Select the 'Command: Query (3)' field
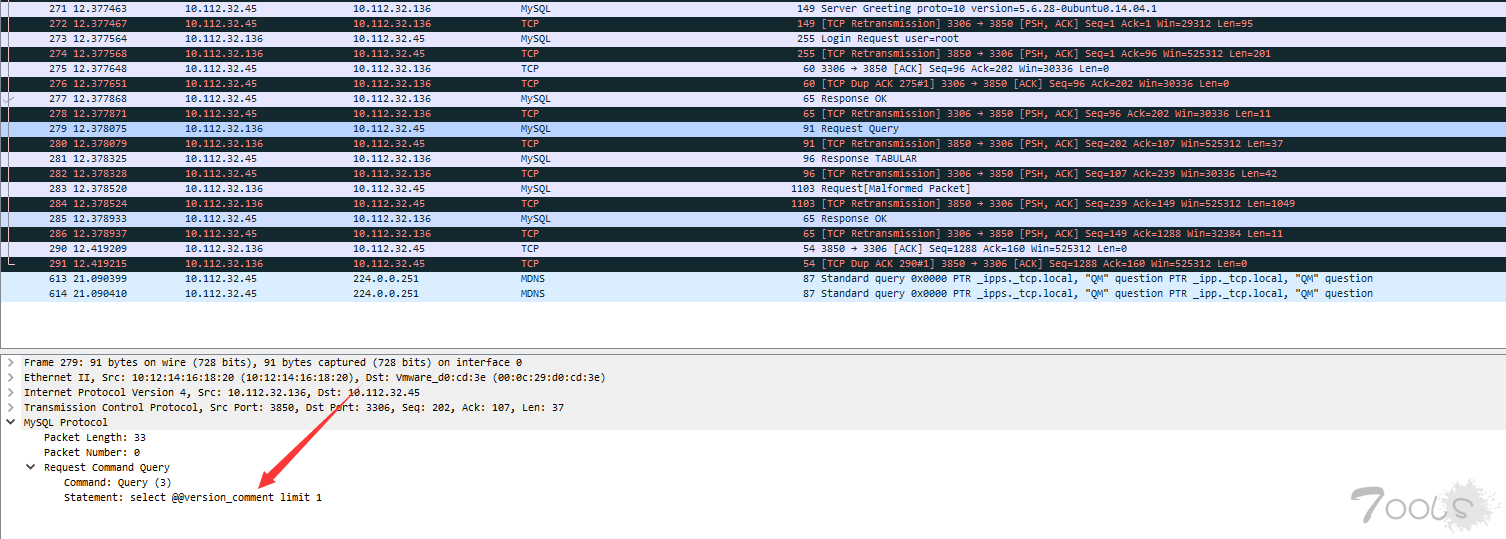 [118, 482]
